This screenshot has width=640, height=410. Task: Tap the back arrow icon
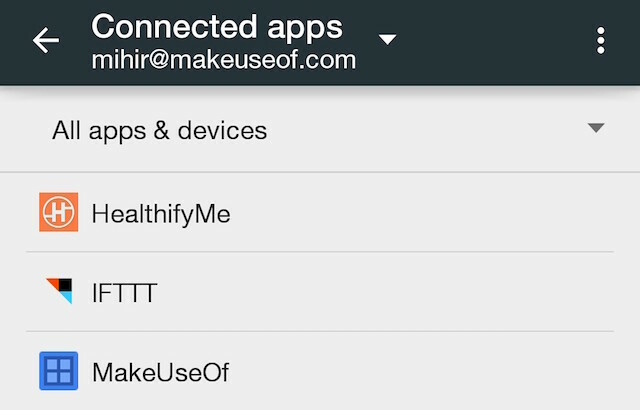46,40
